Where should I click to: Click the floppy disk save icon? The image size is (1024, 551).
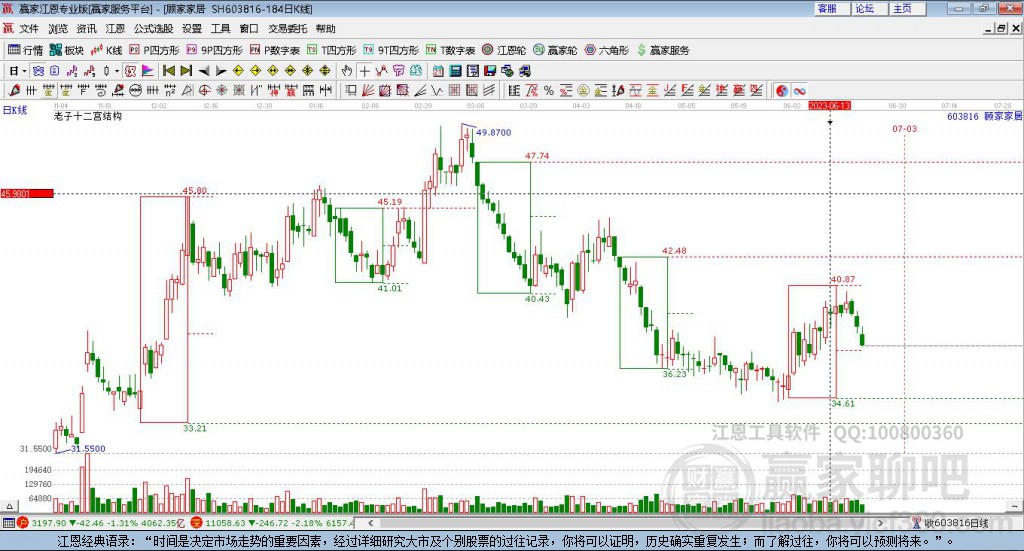coord(489,71)
